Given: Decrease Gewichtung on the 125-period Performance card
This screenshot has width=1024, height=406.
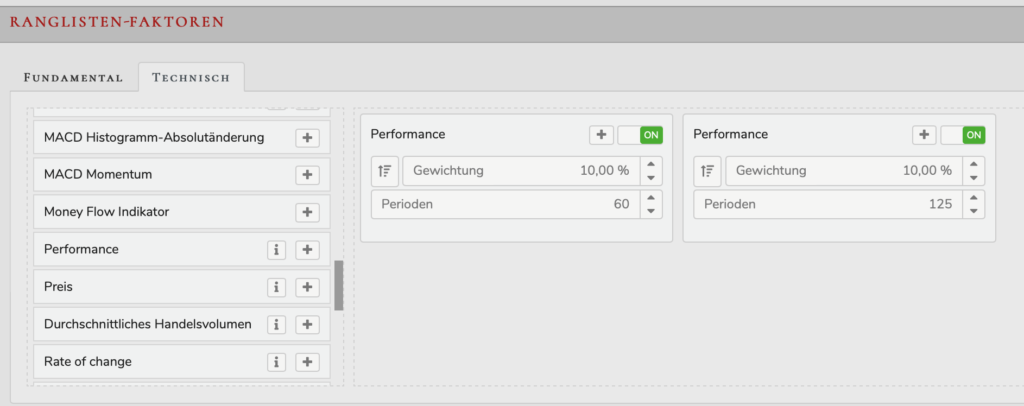Looking at the screenshot, I should pyautogui.click(x=973, y=178).
